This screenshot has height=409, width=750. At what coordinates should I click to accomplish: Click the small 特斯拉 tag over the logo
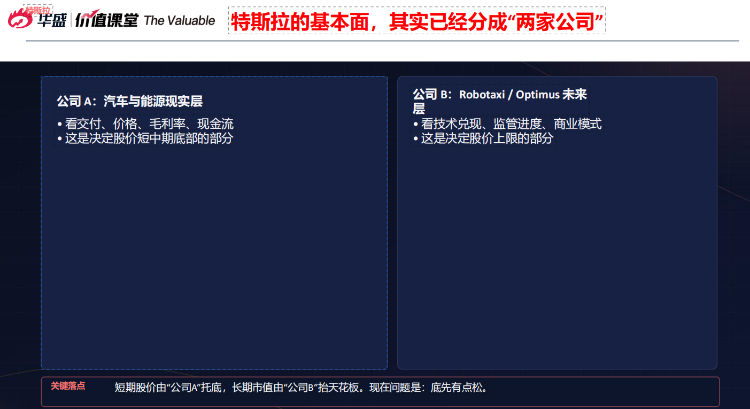38,10
